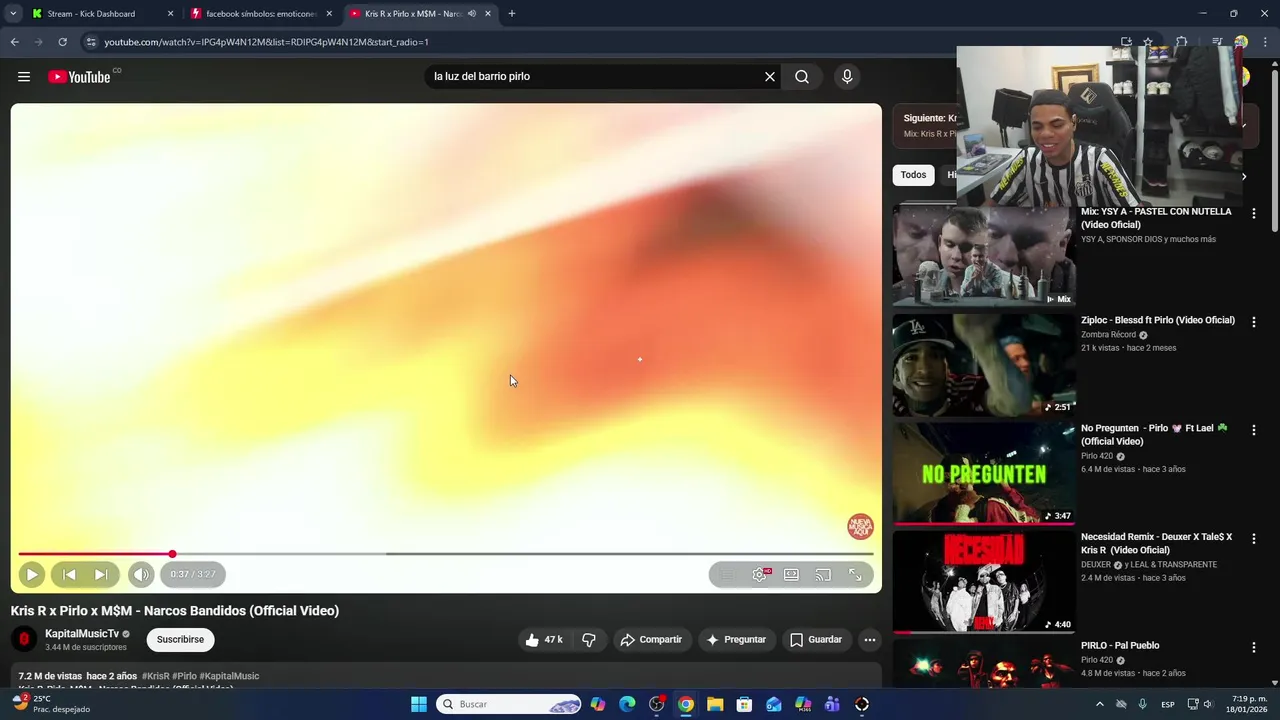Select the Todos filter chip
The image size is (1280, 720).
click(913, 175)
